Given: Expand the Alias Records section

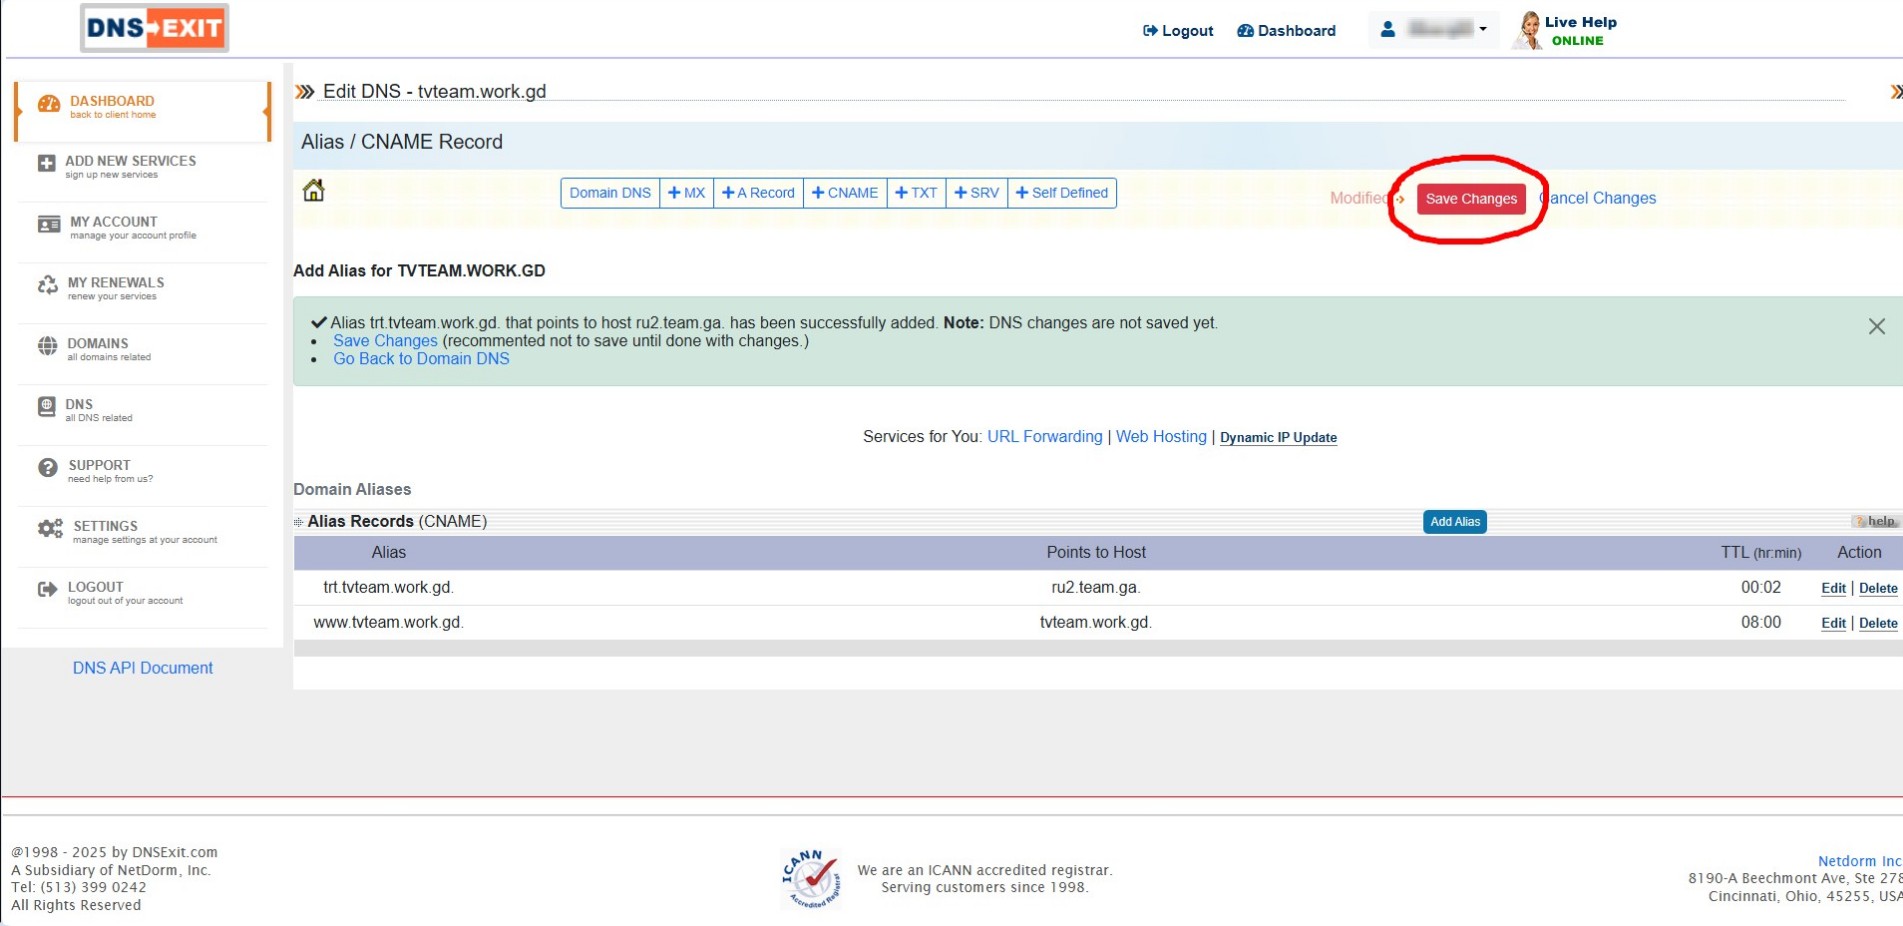Looking at the screenshot, I should [x=298, y=522].
